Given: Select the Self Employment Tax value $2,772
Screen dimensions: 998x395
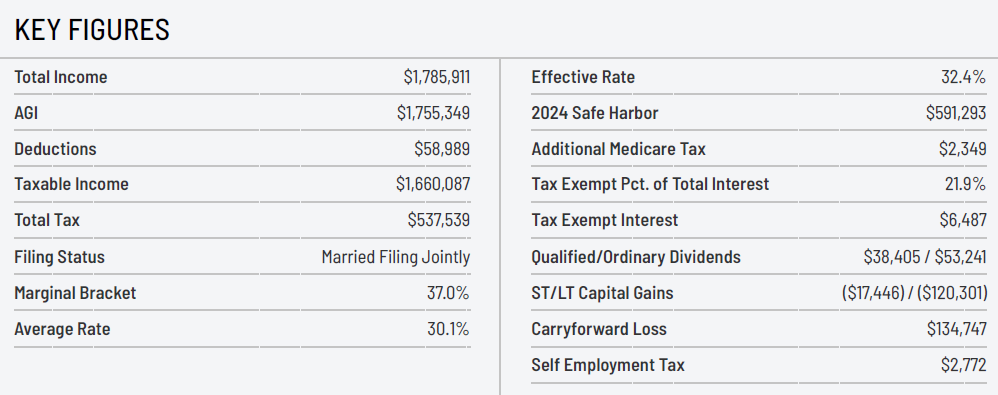Looking at the screenshot, I should click(x=964, y=365).
